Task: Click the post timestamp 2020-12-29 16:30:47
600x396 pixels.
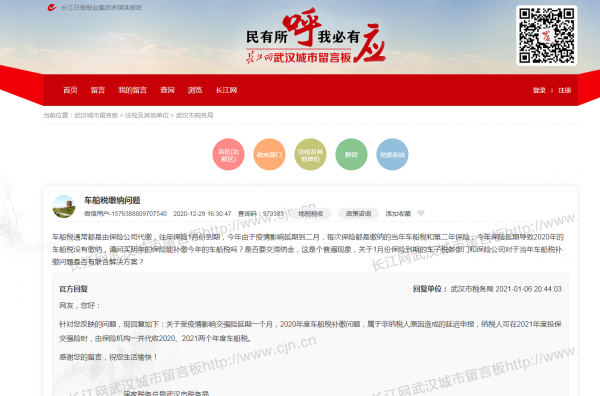Action: point(202,213)
